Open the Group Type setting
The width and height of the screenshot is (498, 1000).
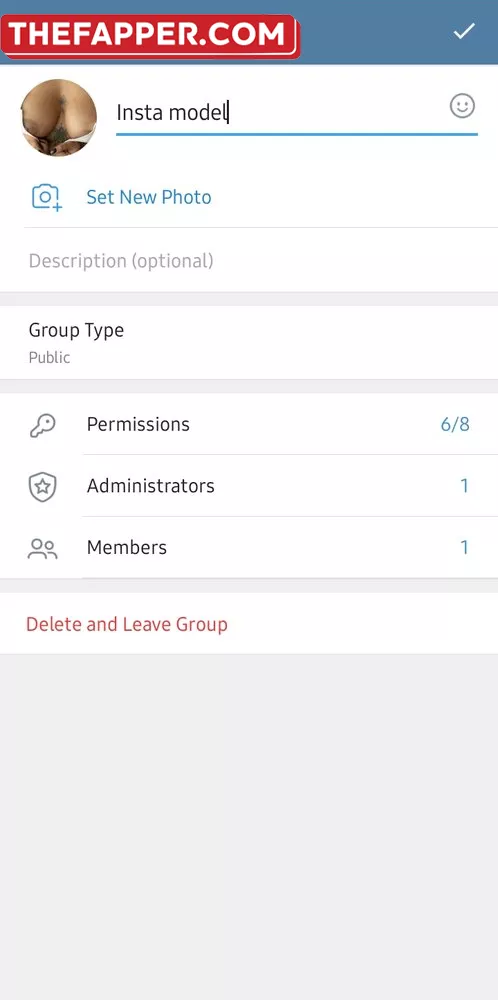pyautogui.click(x=249, y=342)
